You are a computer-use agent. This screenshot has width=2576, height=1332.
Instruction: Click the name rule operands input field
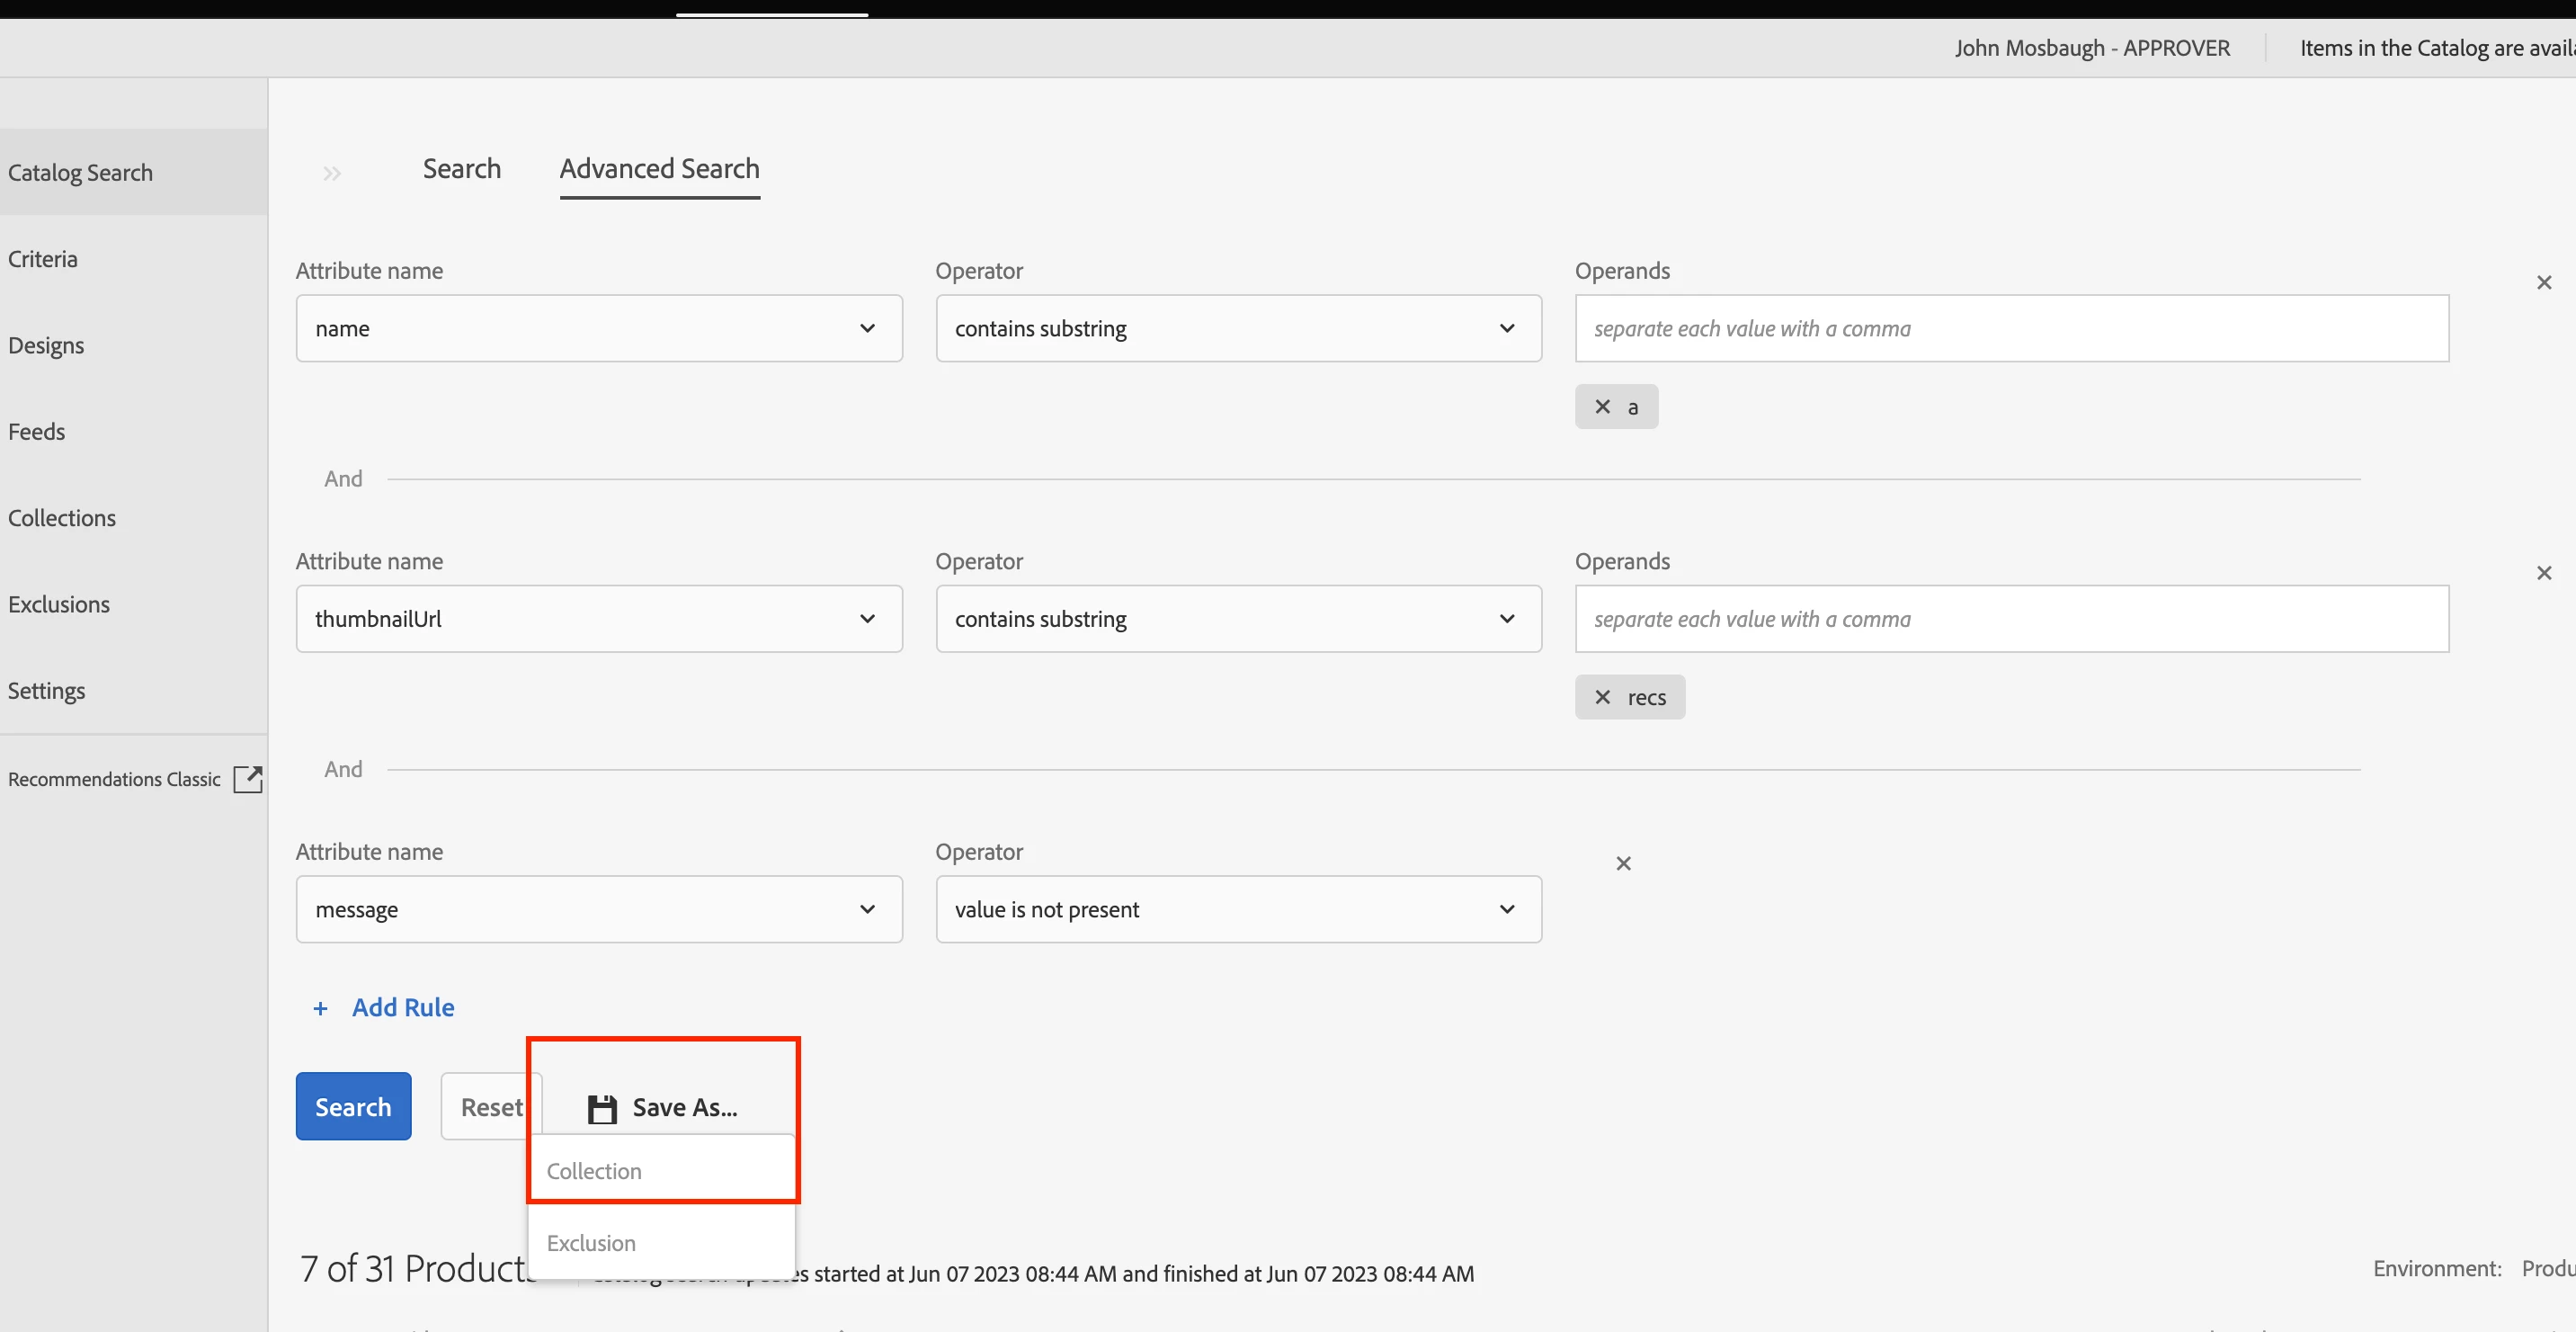pyautogui.click(x=2010, y=328)
